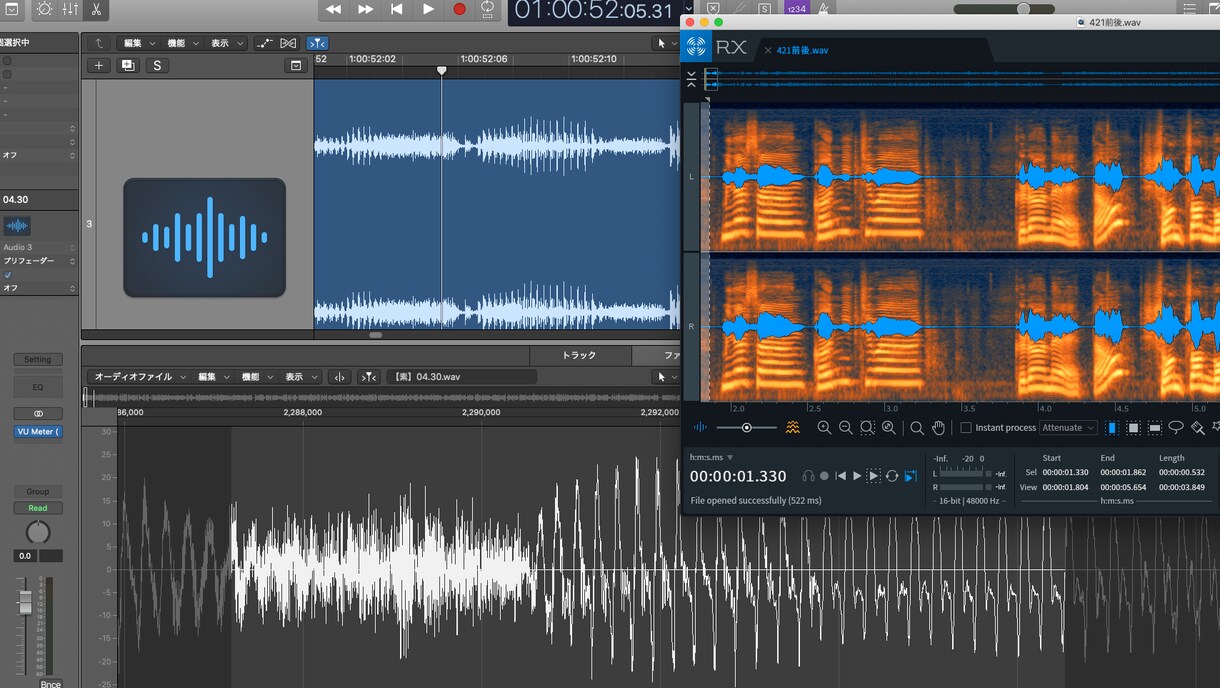1220x688 pixels.
Task: Click the zoom out magnifier in RX
Action: tap(846, 428)
